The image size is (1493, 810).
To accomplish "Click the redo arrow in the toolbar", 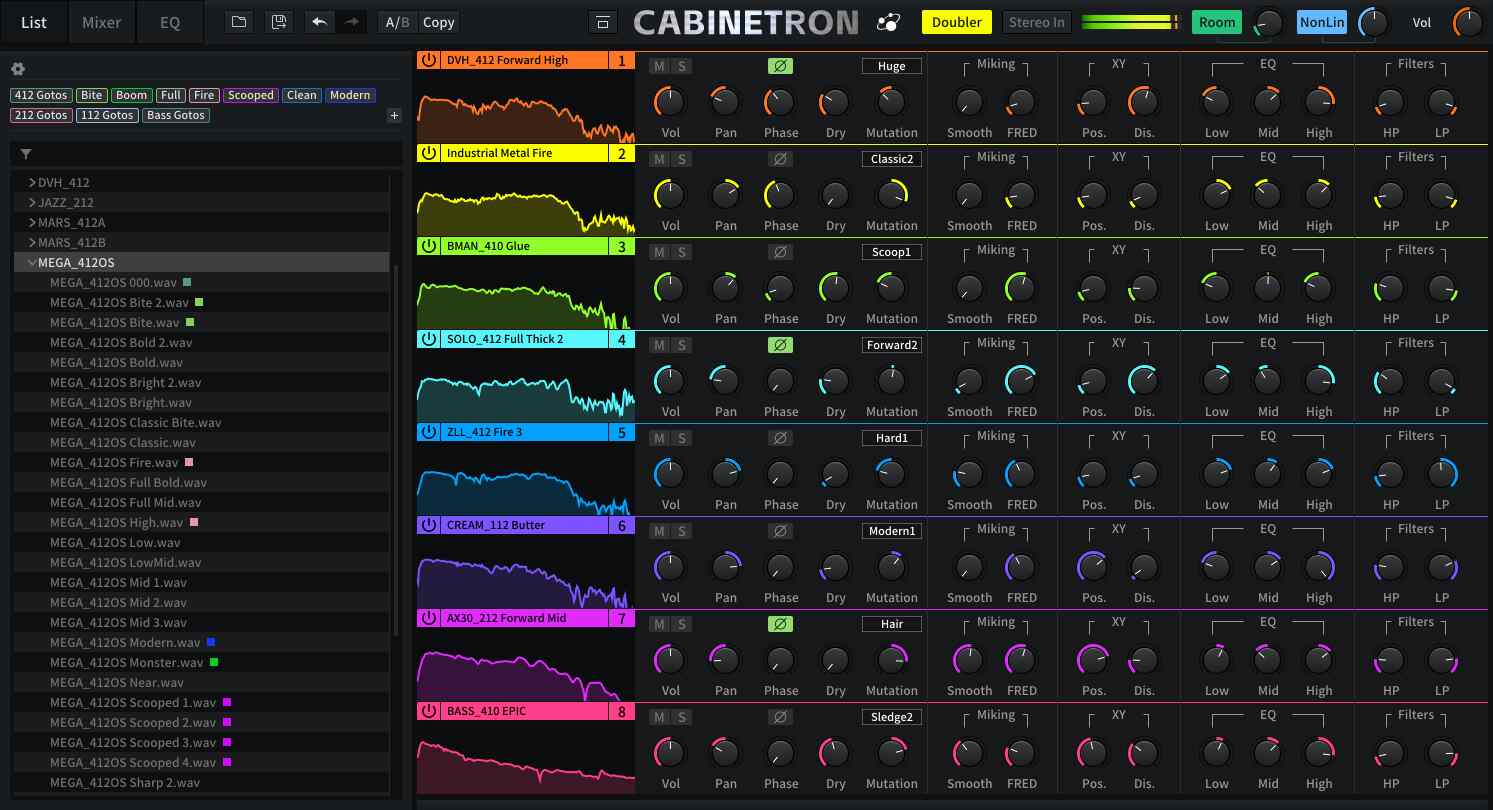I will (x=348, y=21).
